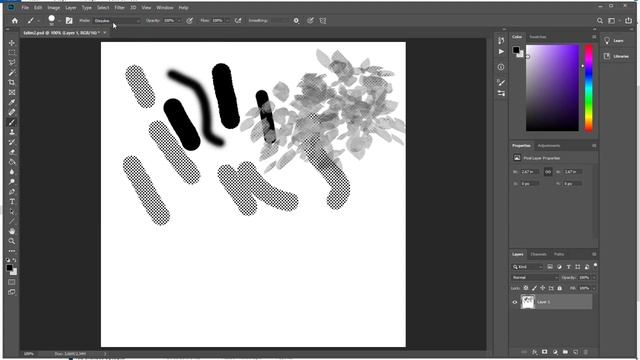Select the Eraser tool
Screen dimensions: 640x360
pos(12,152)
